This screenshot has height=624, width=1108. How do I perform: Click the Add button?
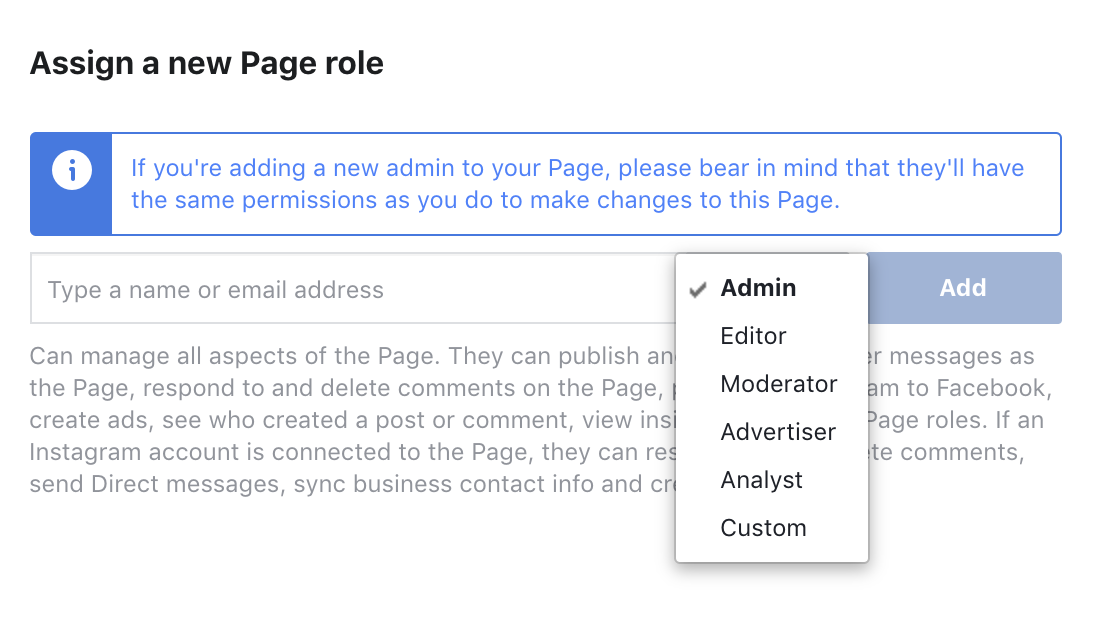(x=964, y=288)
